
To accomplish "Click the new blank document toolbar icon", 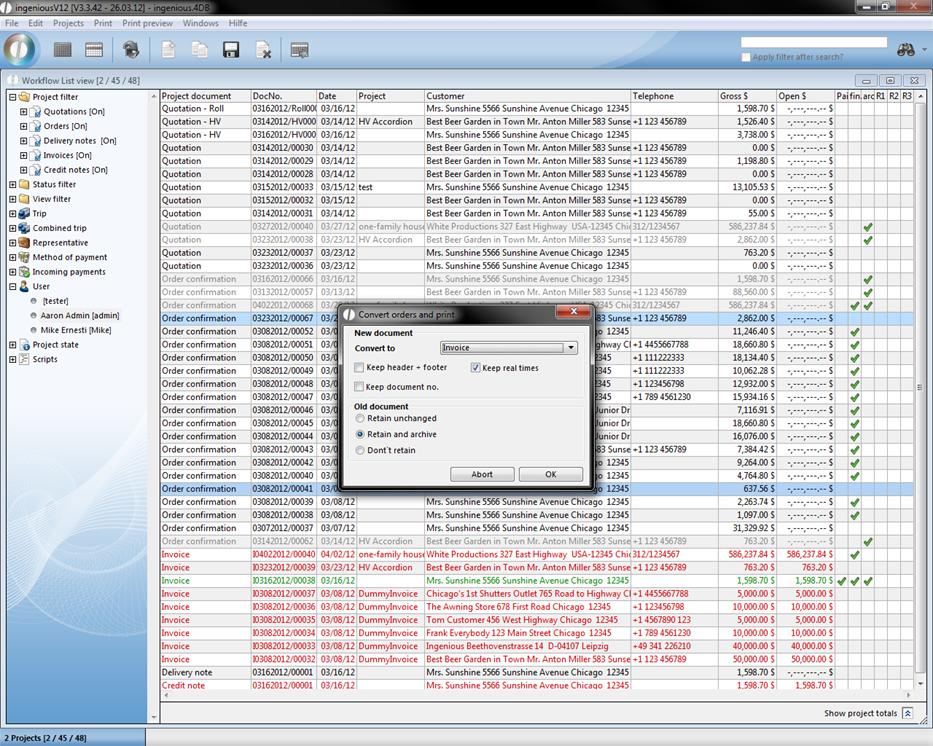I will (168, 50).
